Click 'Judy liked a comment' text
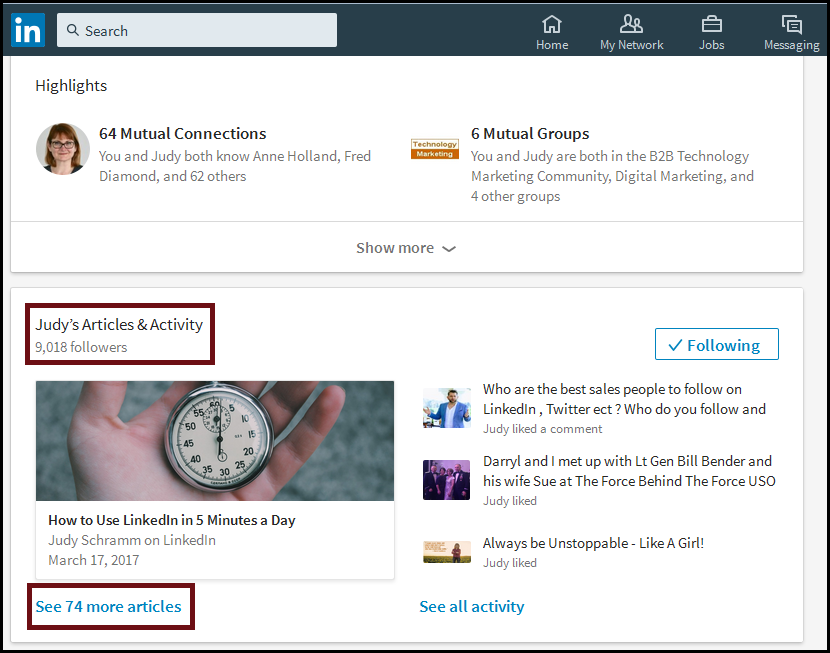Viewport: 830px width, 653px height. tap(543, 429)
